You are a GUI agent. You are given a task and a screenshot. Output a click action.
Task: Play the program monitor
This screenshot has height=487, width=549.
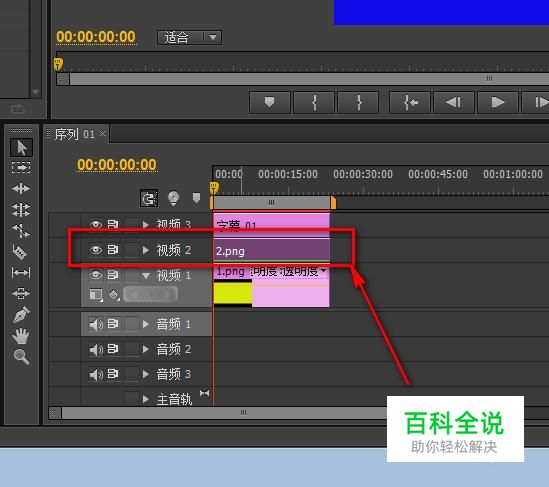[x=498, y=103]
